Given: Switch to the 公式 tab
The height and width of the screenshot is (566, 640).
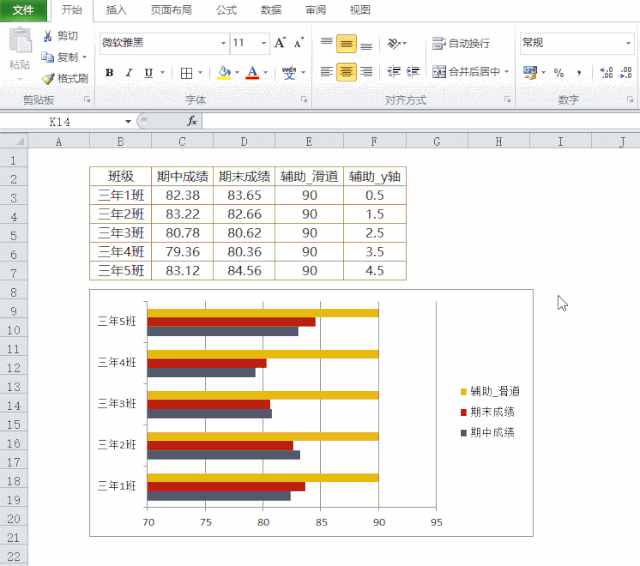Looking at the screenshot, I should 227,10.
